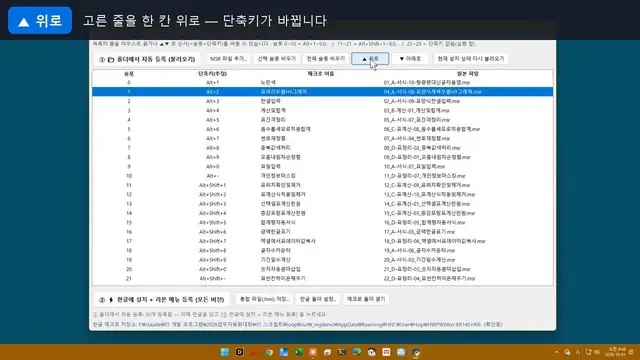This screenshot has width=640, height=360.
Task: Click the '원본 파일' column header
Action: point(467,74)
